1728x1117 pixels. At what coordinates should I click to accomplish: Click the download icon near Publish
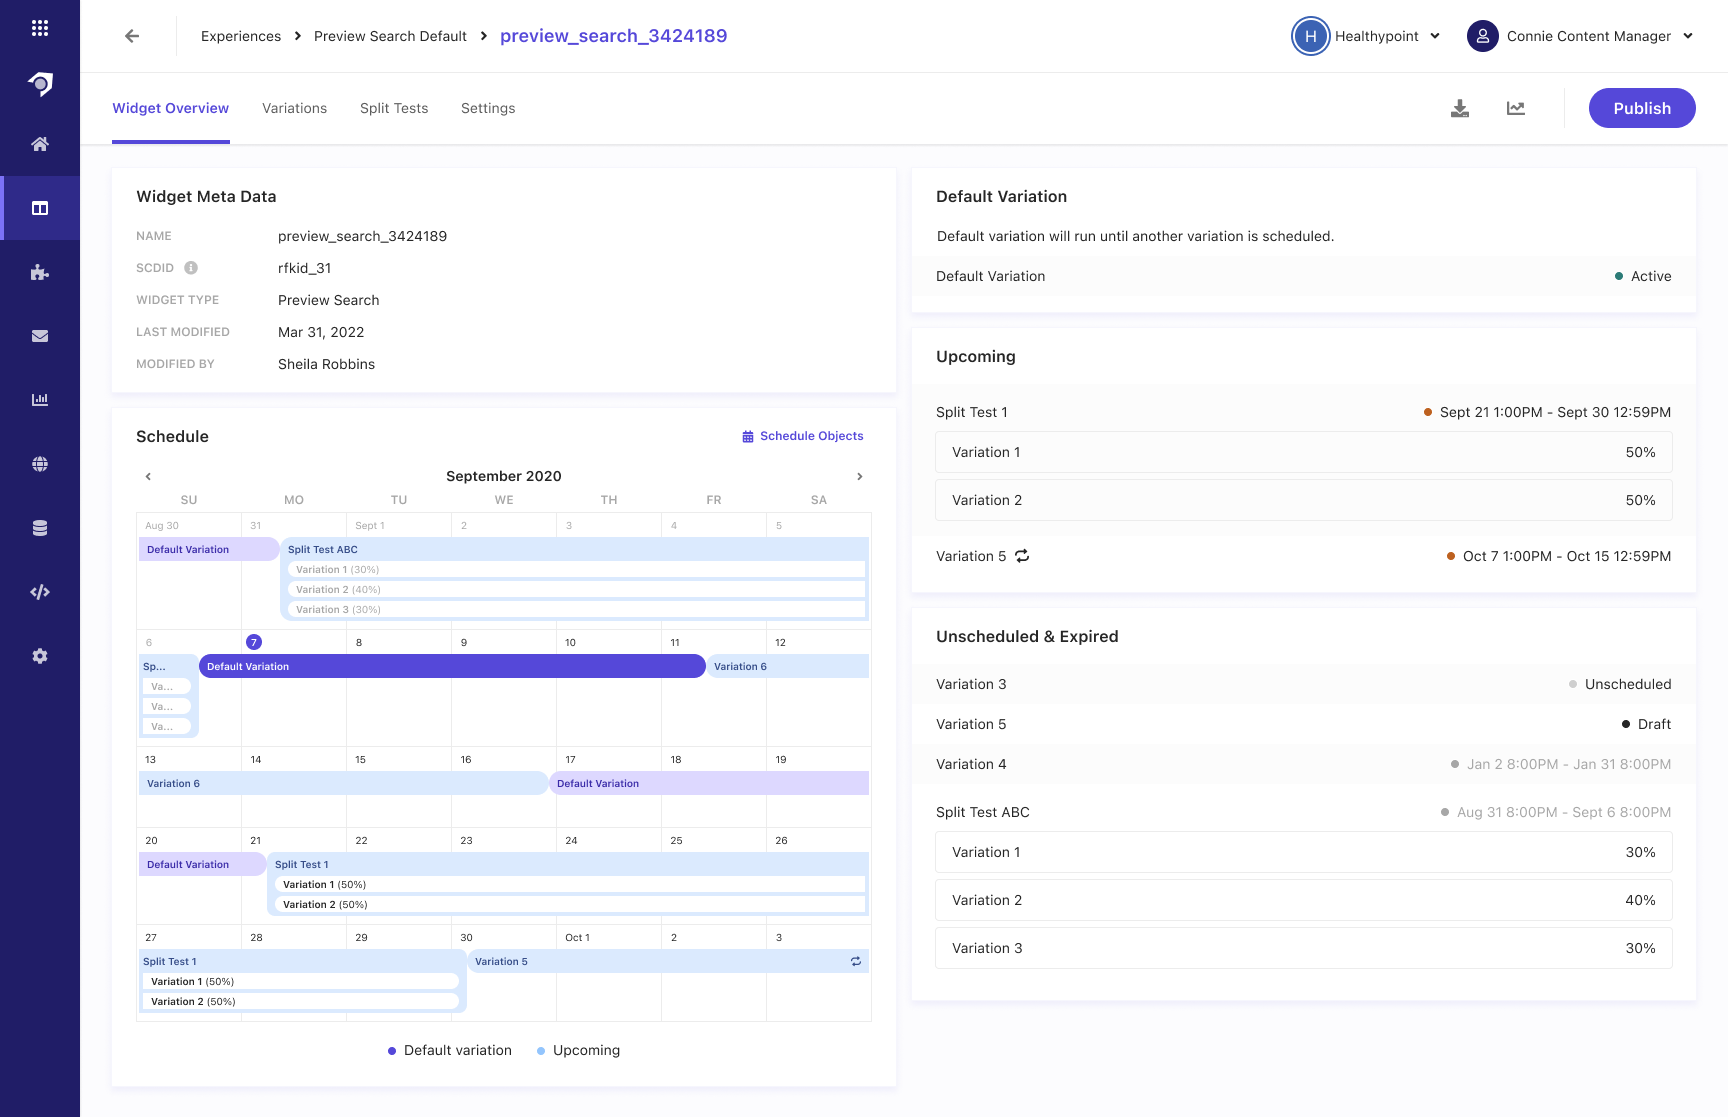pos(1460,108)
